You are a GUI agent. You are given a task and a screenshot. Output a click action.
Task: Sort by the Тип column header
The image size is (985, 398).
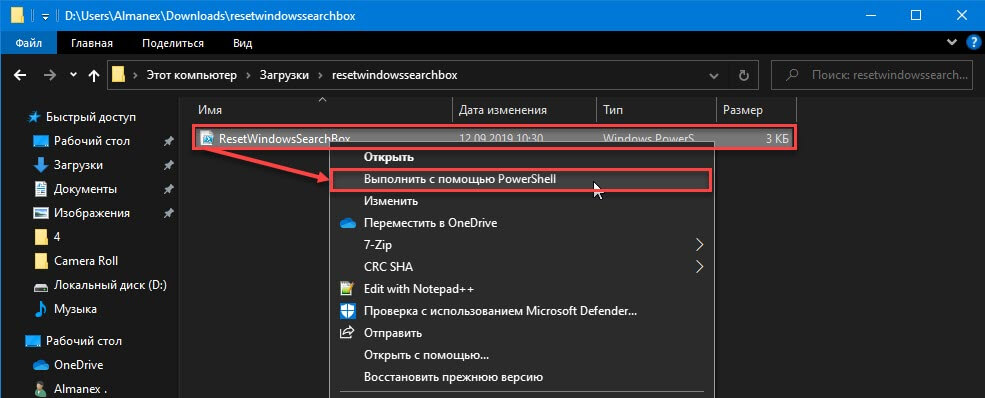[x=656, y=110]
